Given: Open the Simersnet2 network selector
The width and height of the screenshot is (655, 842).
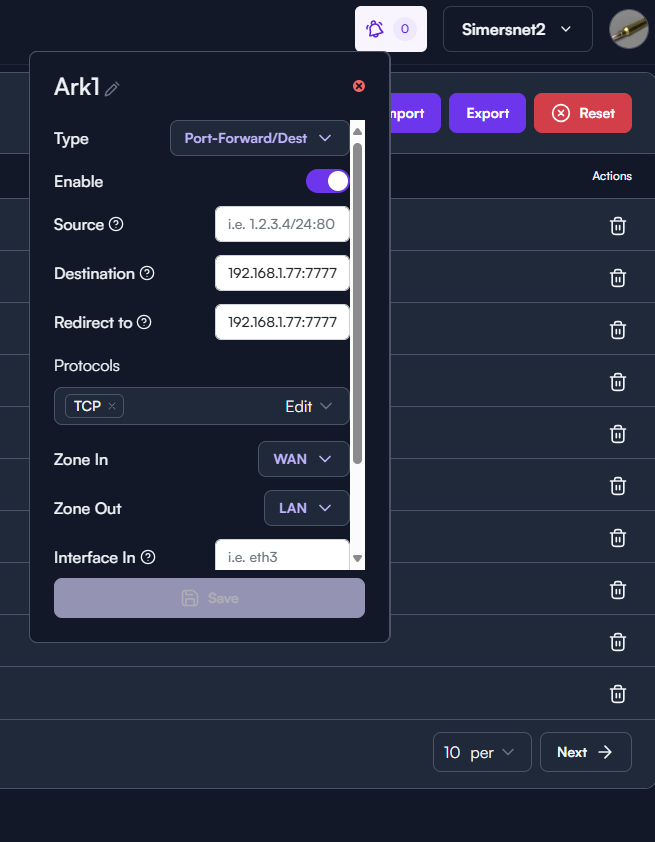Looking at the screenshot, I should [518, 29].
